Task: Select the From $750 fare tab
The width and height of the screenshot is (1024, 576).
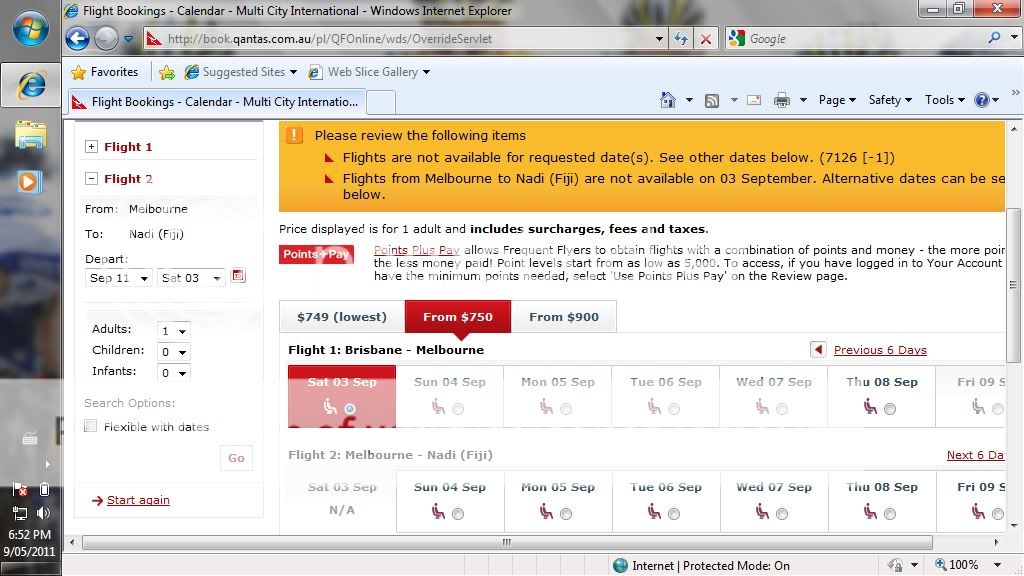Action: pos(458,317)
